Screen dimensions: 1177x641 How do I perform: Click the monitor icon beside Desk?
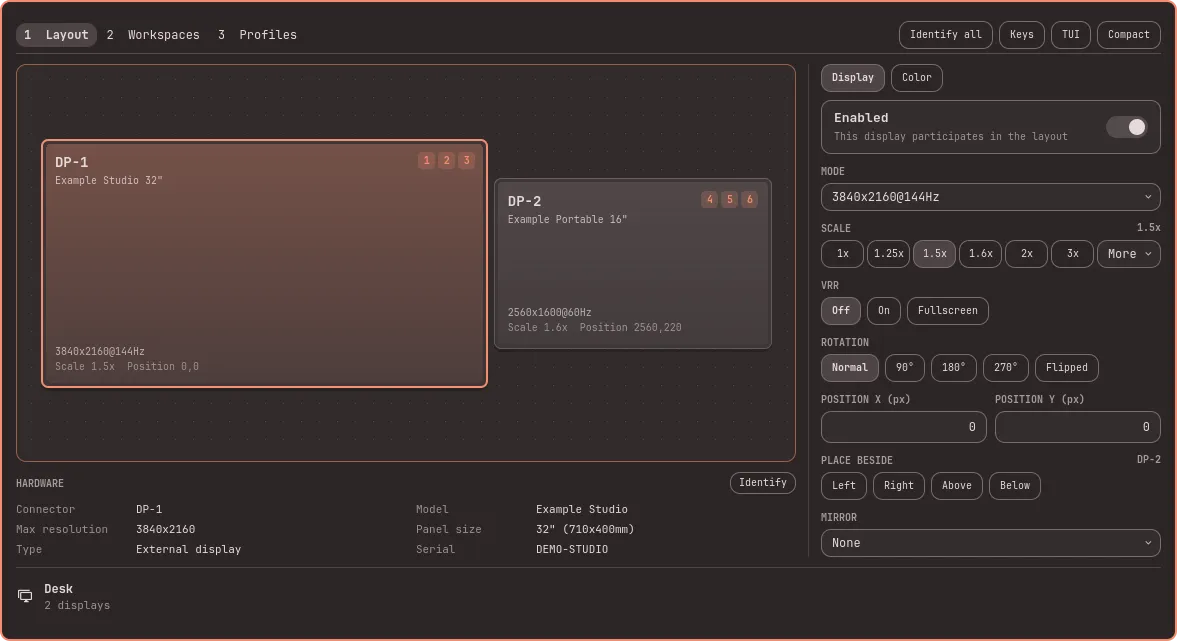click(25, 596)
